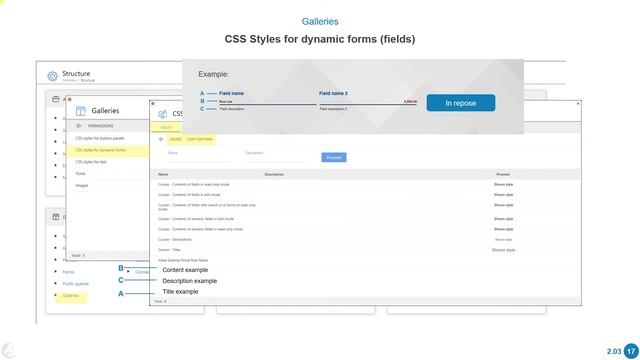The image size is (640, 360).
Task: Switch to the highlighted FIELDS tab
Action: 166,128
